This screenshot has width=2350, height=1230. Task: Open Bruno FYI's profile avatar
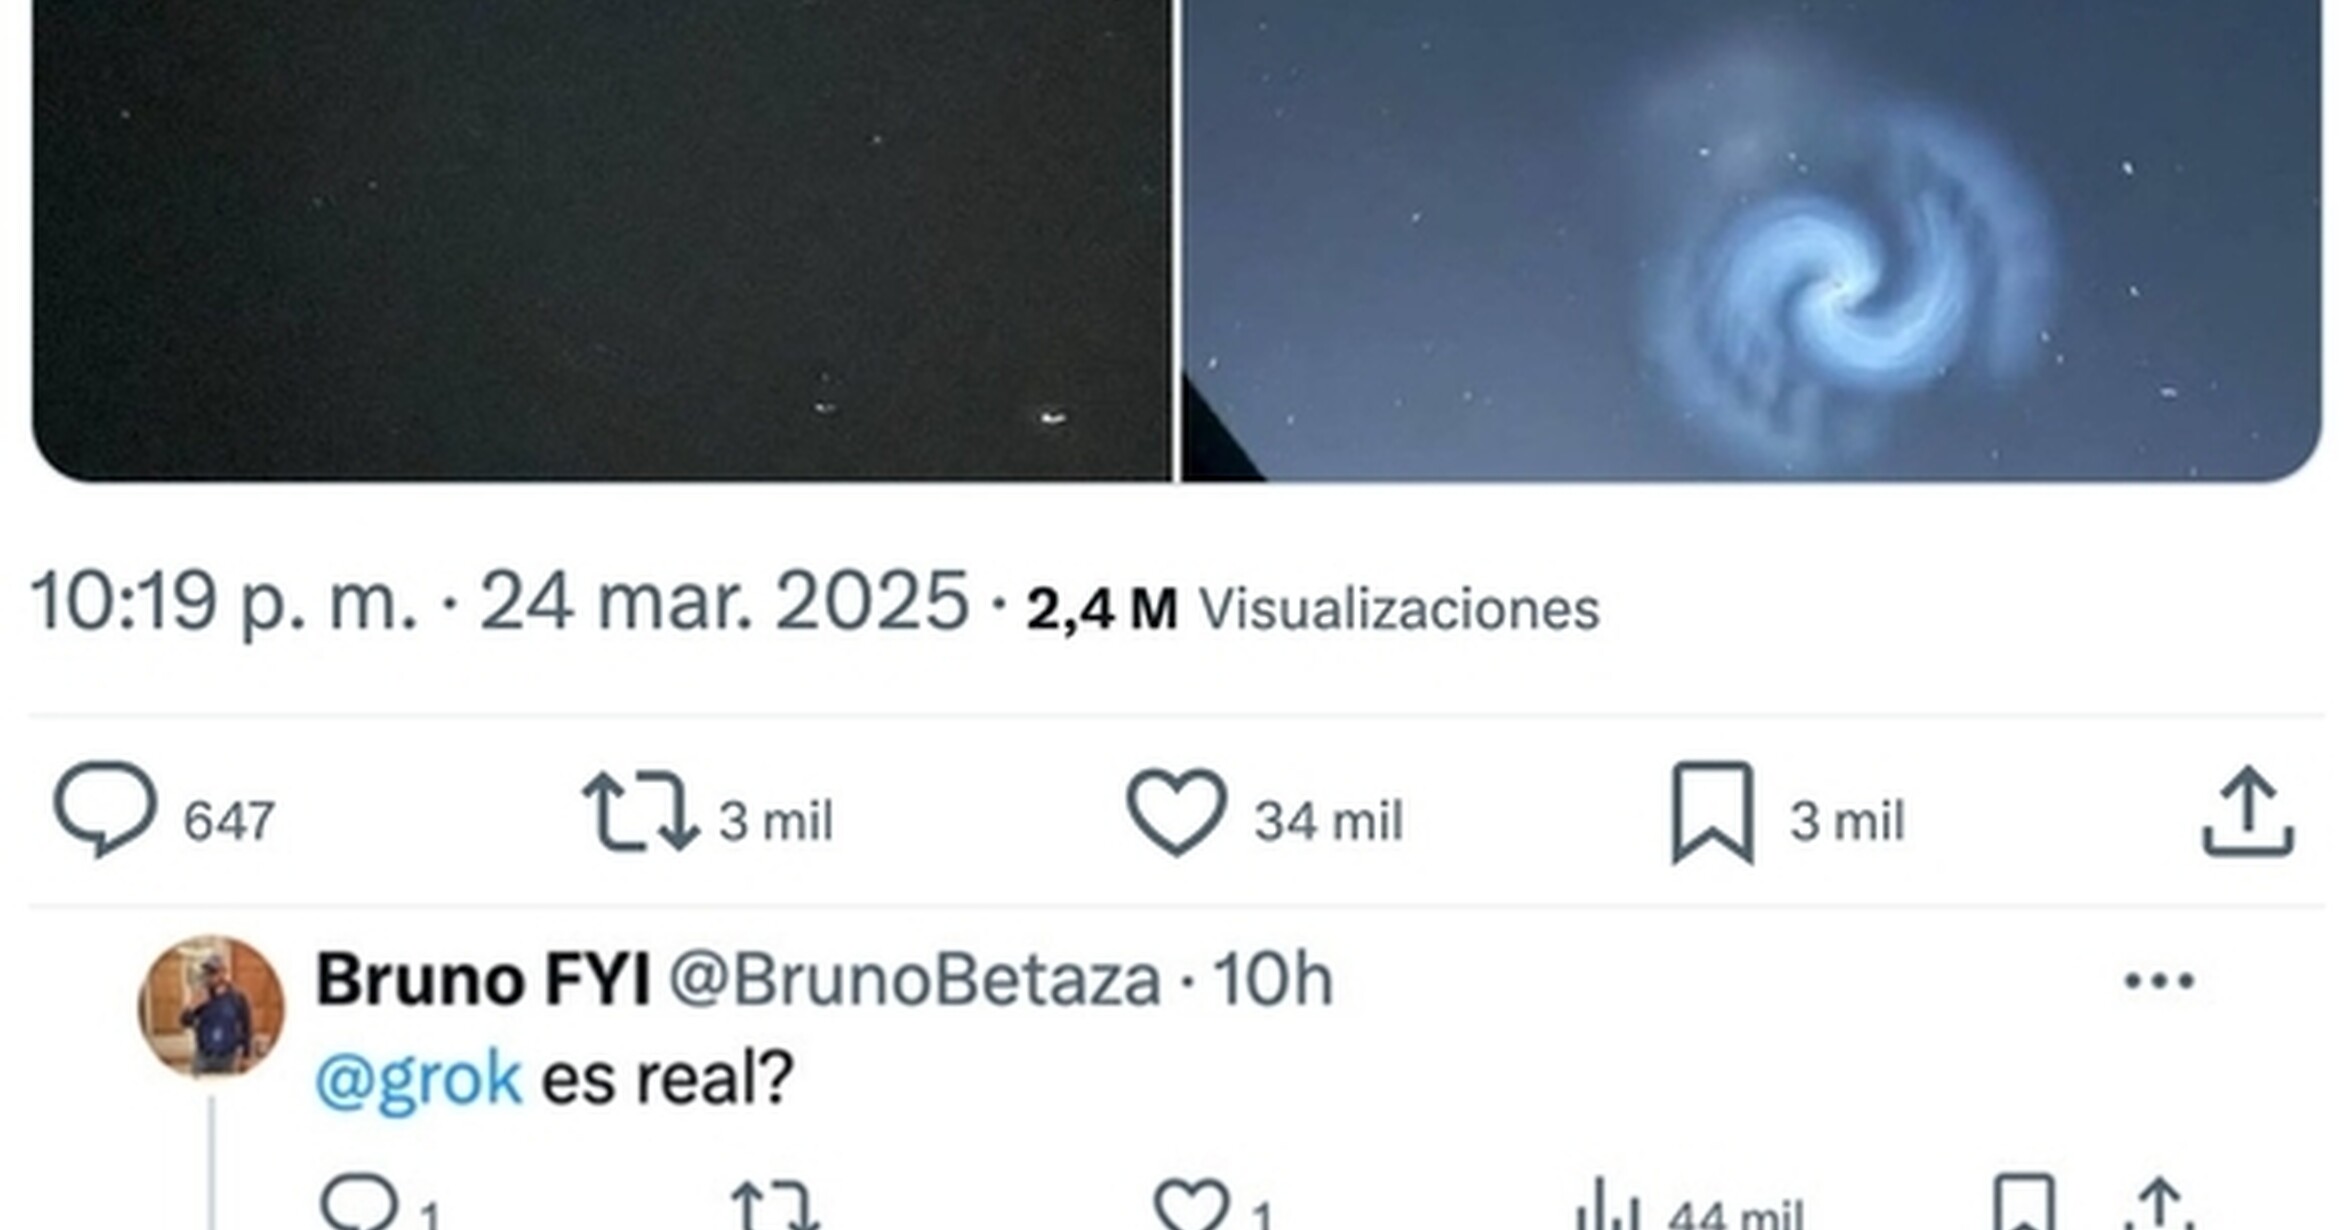click(x=211, y=1005)
